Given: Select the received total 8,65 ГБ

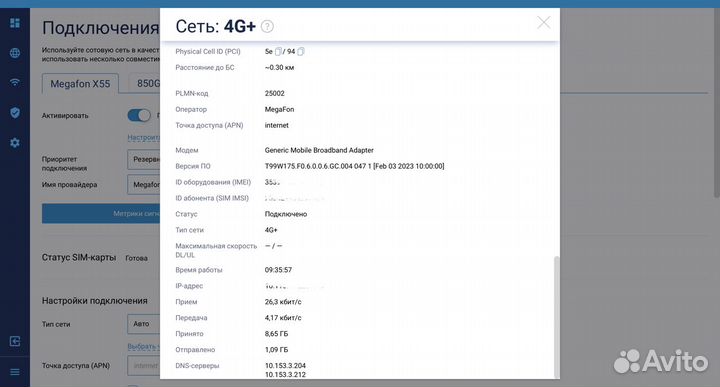Looking at the screenshot, I should pos(276,334).
